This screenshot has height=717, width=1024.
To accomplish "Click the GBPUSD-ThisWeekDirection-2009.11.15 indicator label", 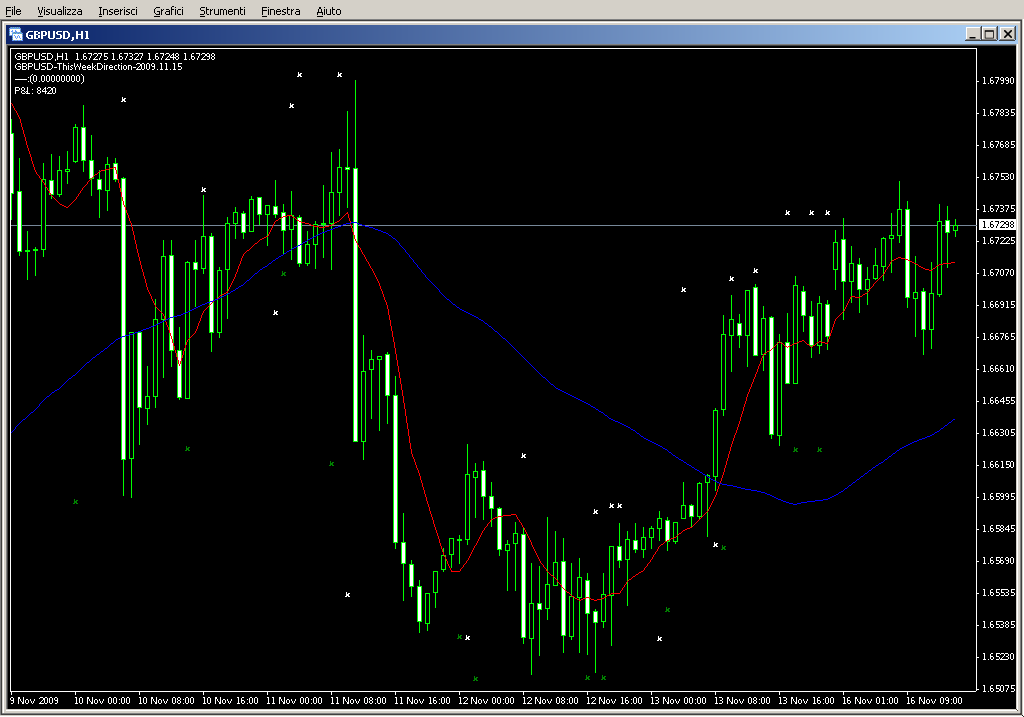I will [99, 67].
